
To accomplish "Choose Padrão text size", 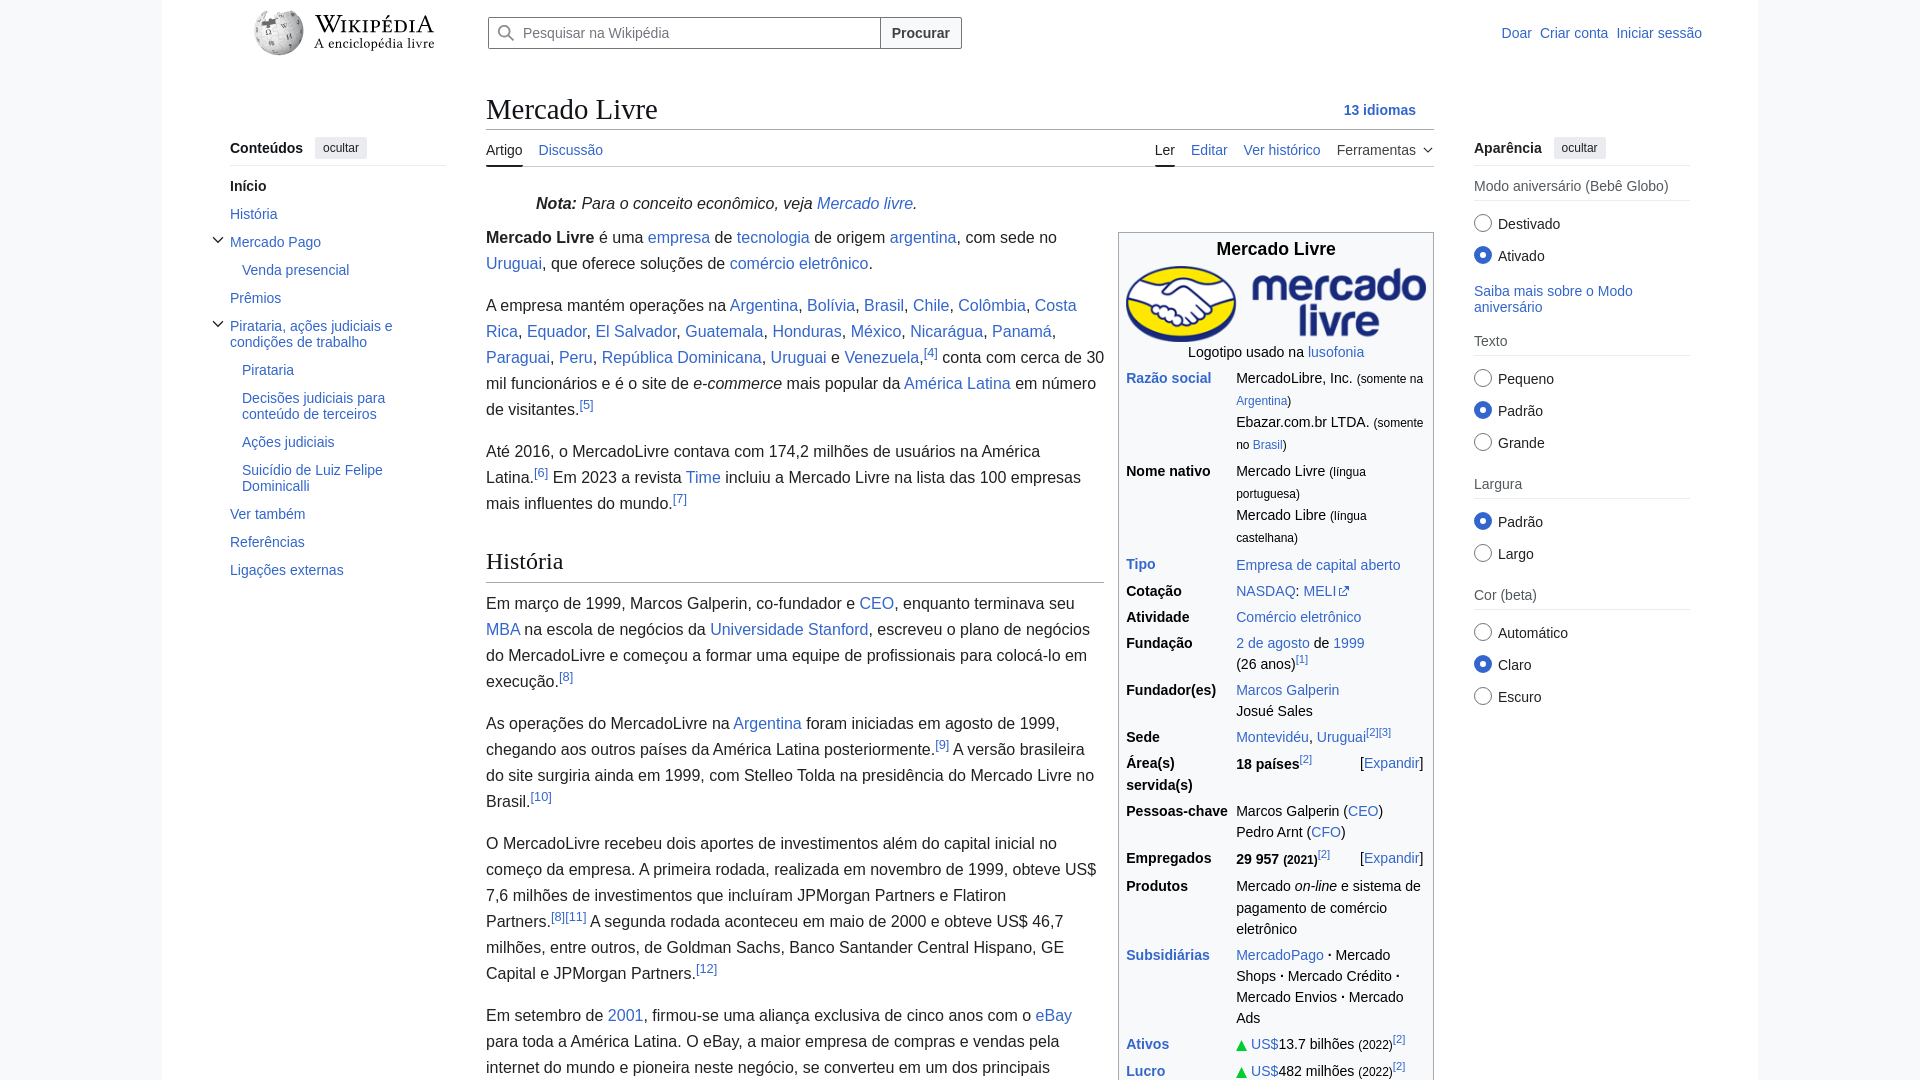I will point(1483,410).
